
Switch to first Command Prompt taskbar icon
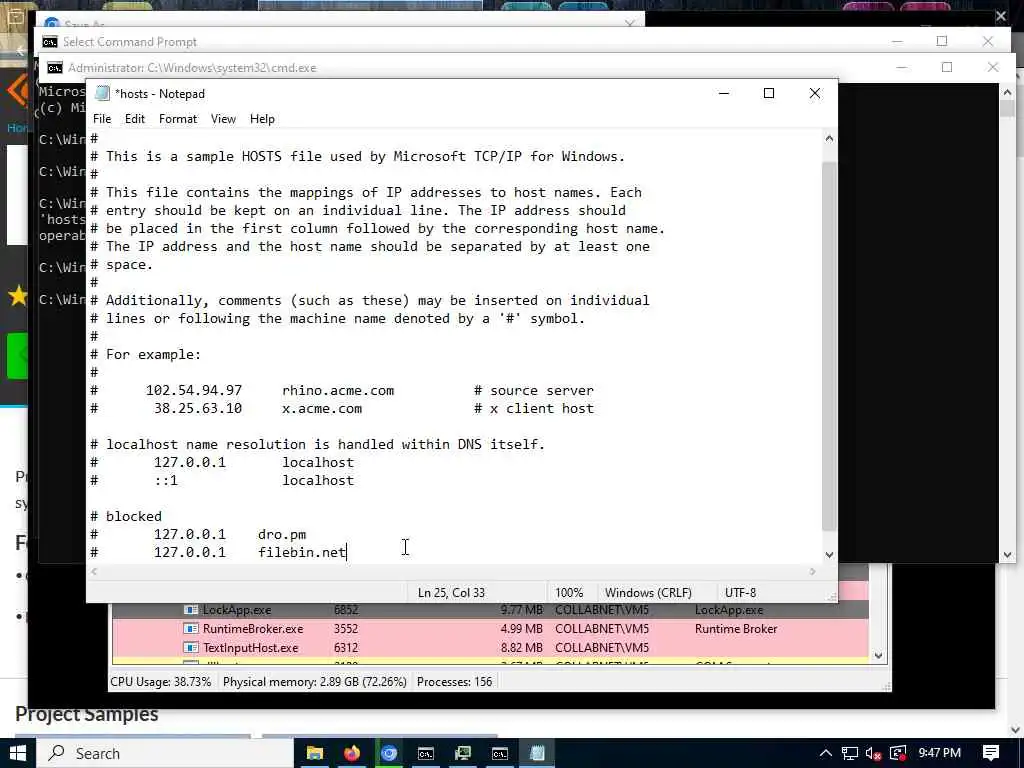pyautogui.click(x=426, y=753)
